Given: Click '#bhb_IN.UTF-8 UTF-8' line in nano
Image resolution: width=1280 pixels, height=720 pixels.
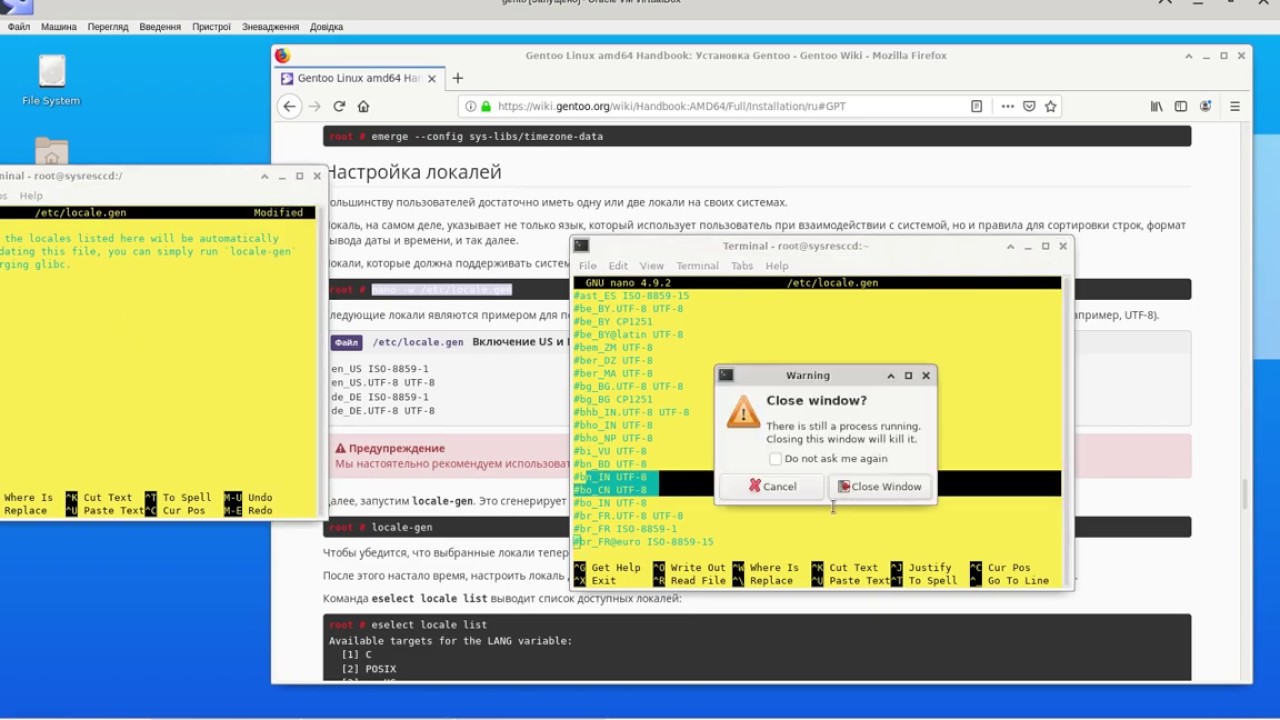Looking at the screenshot, I should [631, 412].
